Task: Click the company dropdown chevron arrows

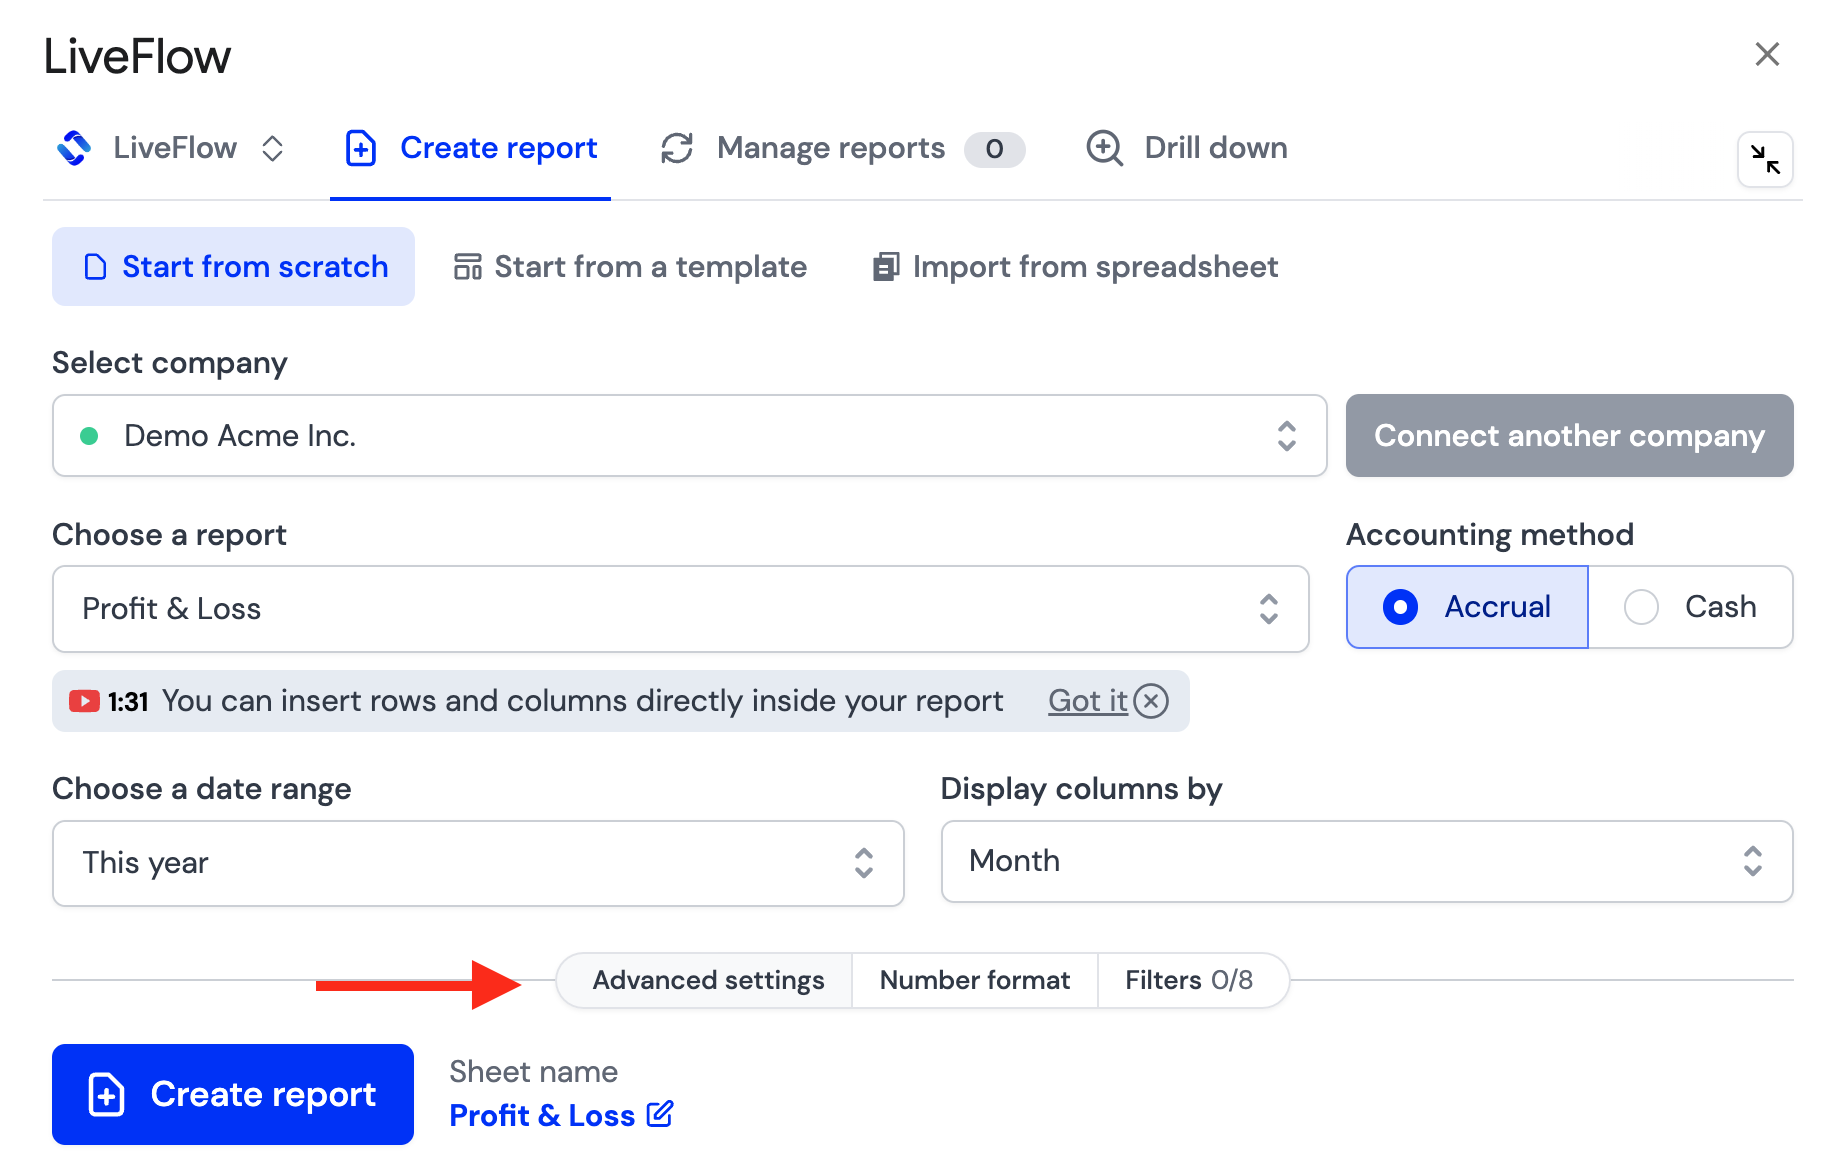Action: (1287, 436)
